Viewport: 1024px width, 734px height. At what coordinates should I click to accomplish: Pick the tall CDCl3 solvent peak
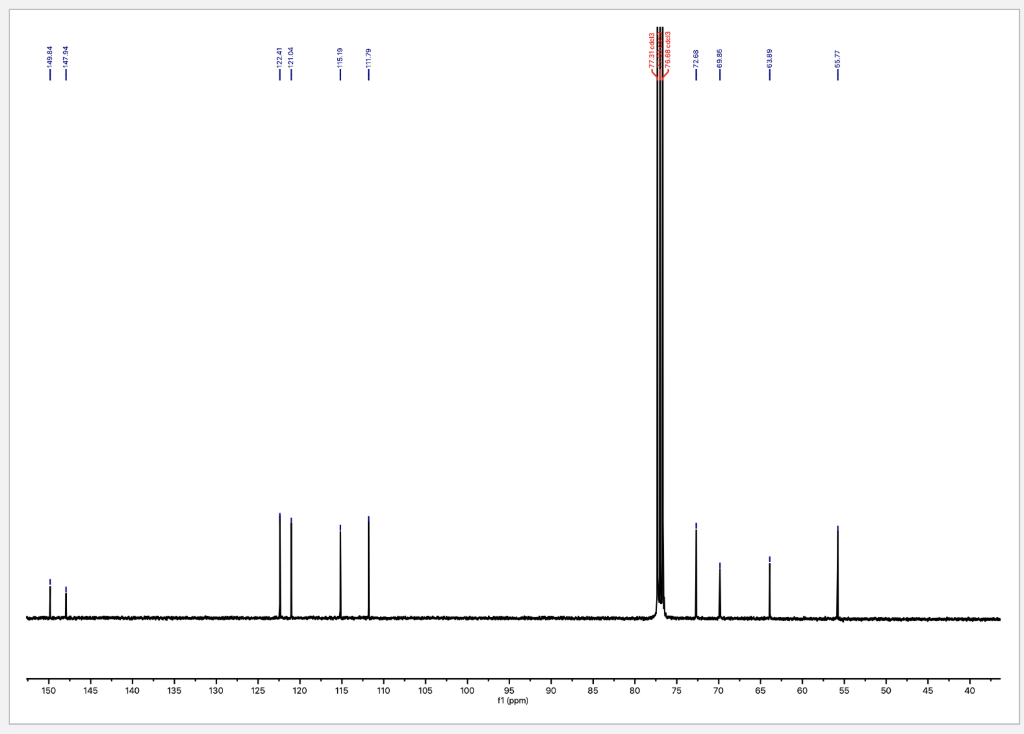click(x=660, y=320)
